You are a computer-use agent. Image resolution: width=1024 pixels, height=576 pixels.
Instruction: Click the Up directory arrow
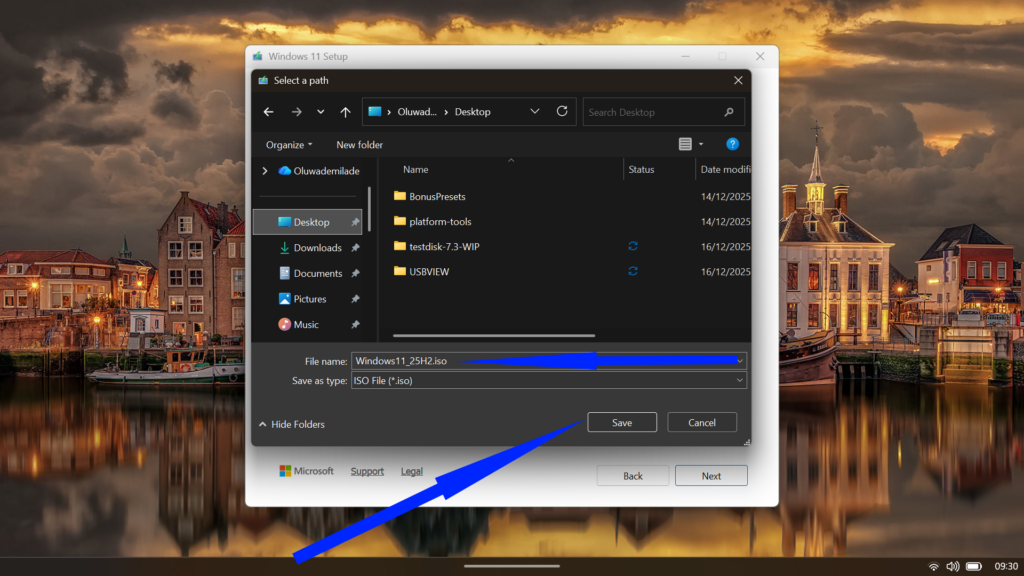tap(345, 112)
